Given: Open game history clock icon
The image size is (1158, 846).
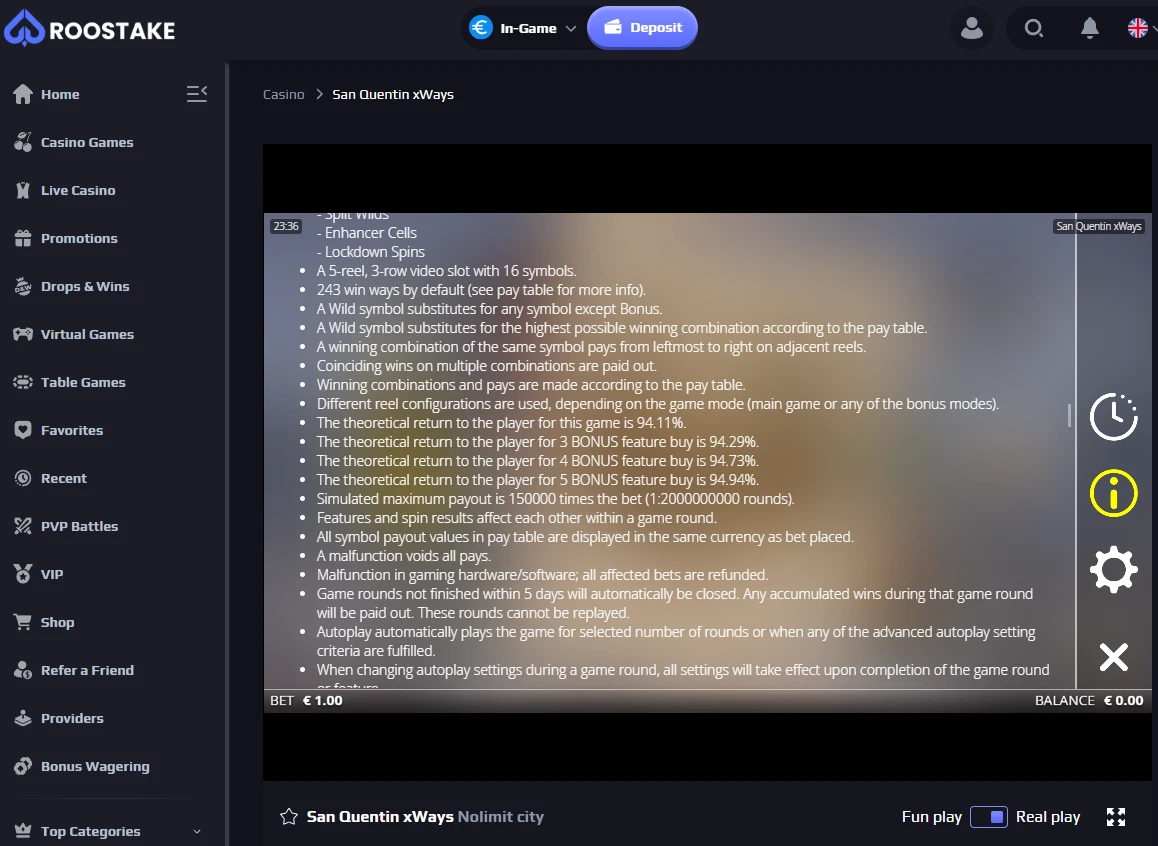Looking at the screenshot, I should pyautogui.click(x=1114, y=417).
